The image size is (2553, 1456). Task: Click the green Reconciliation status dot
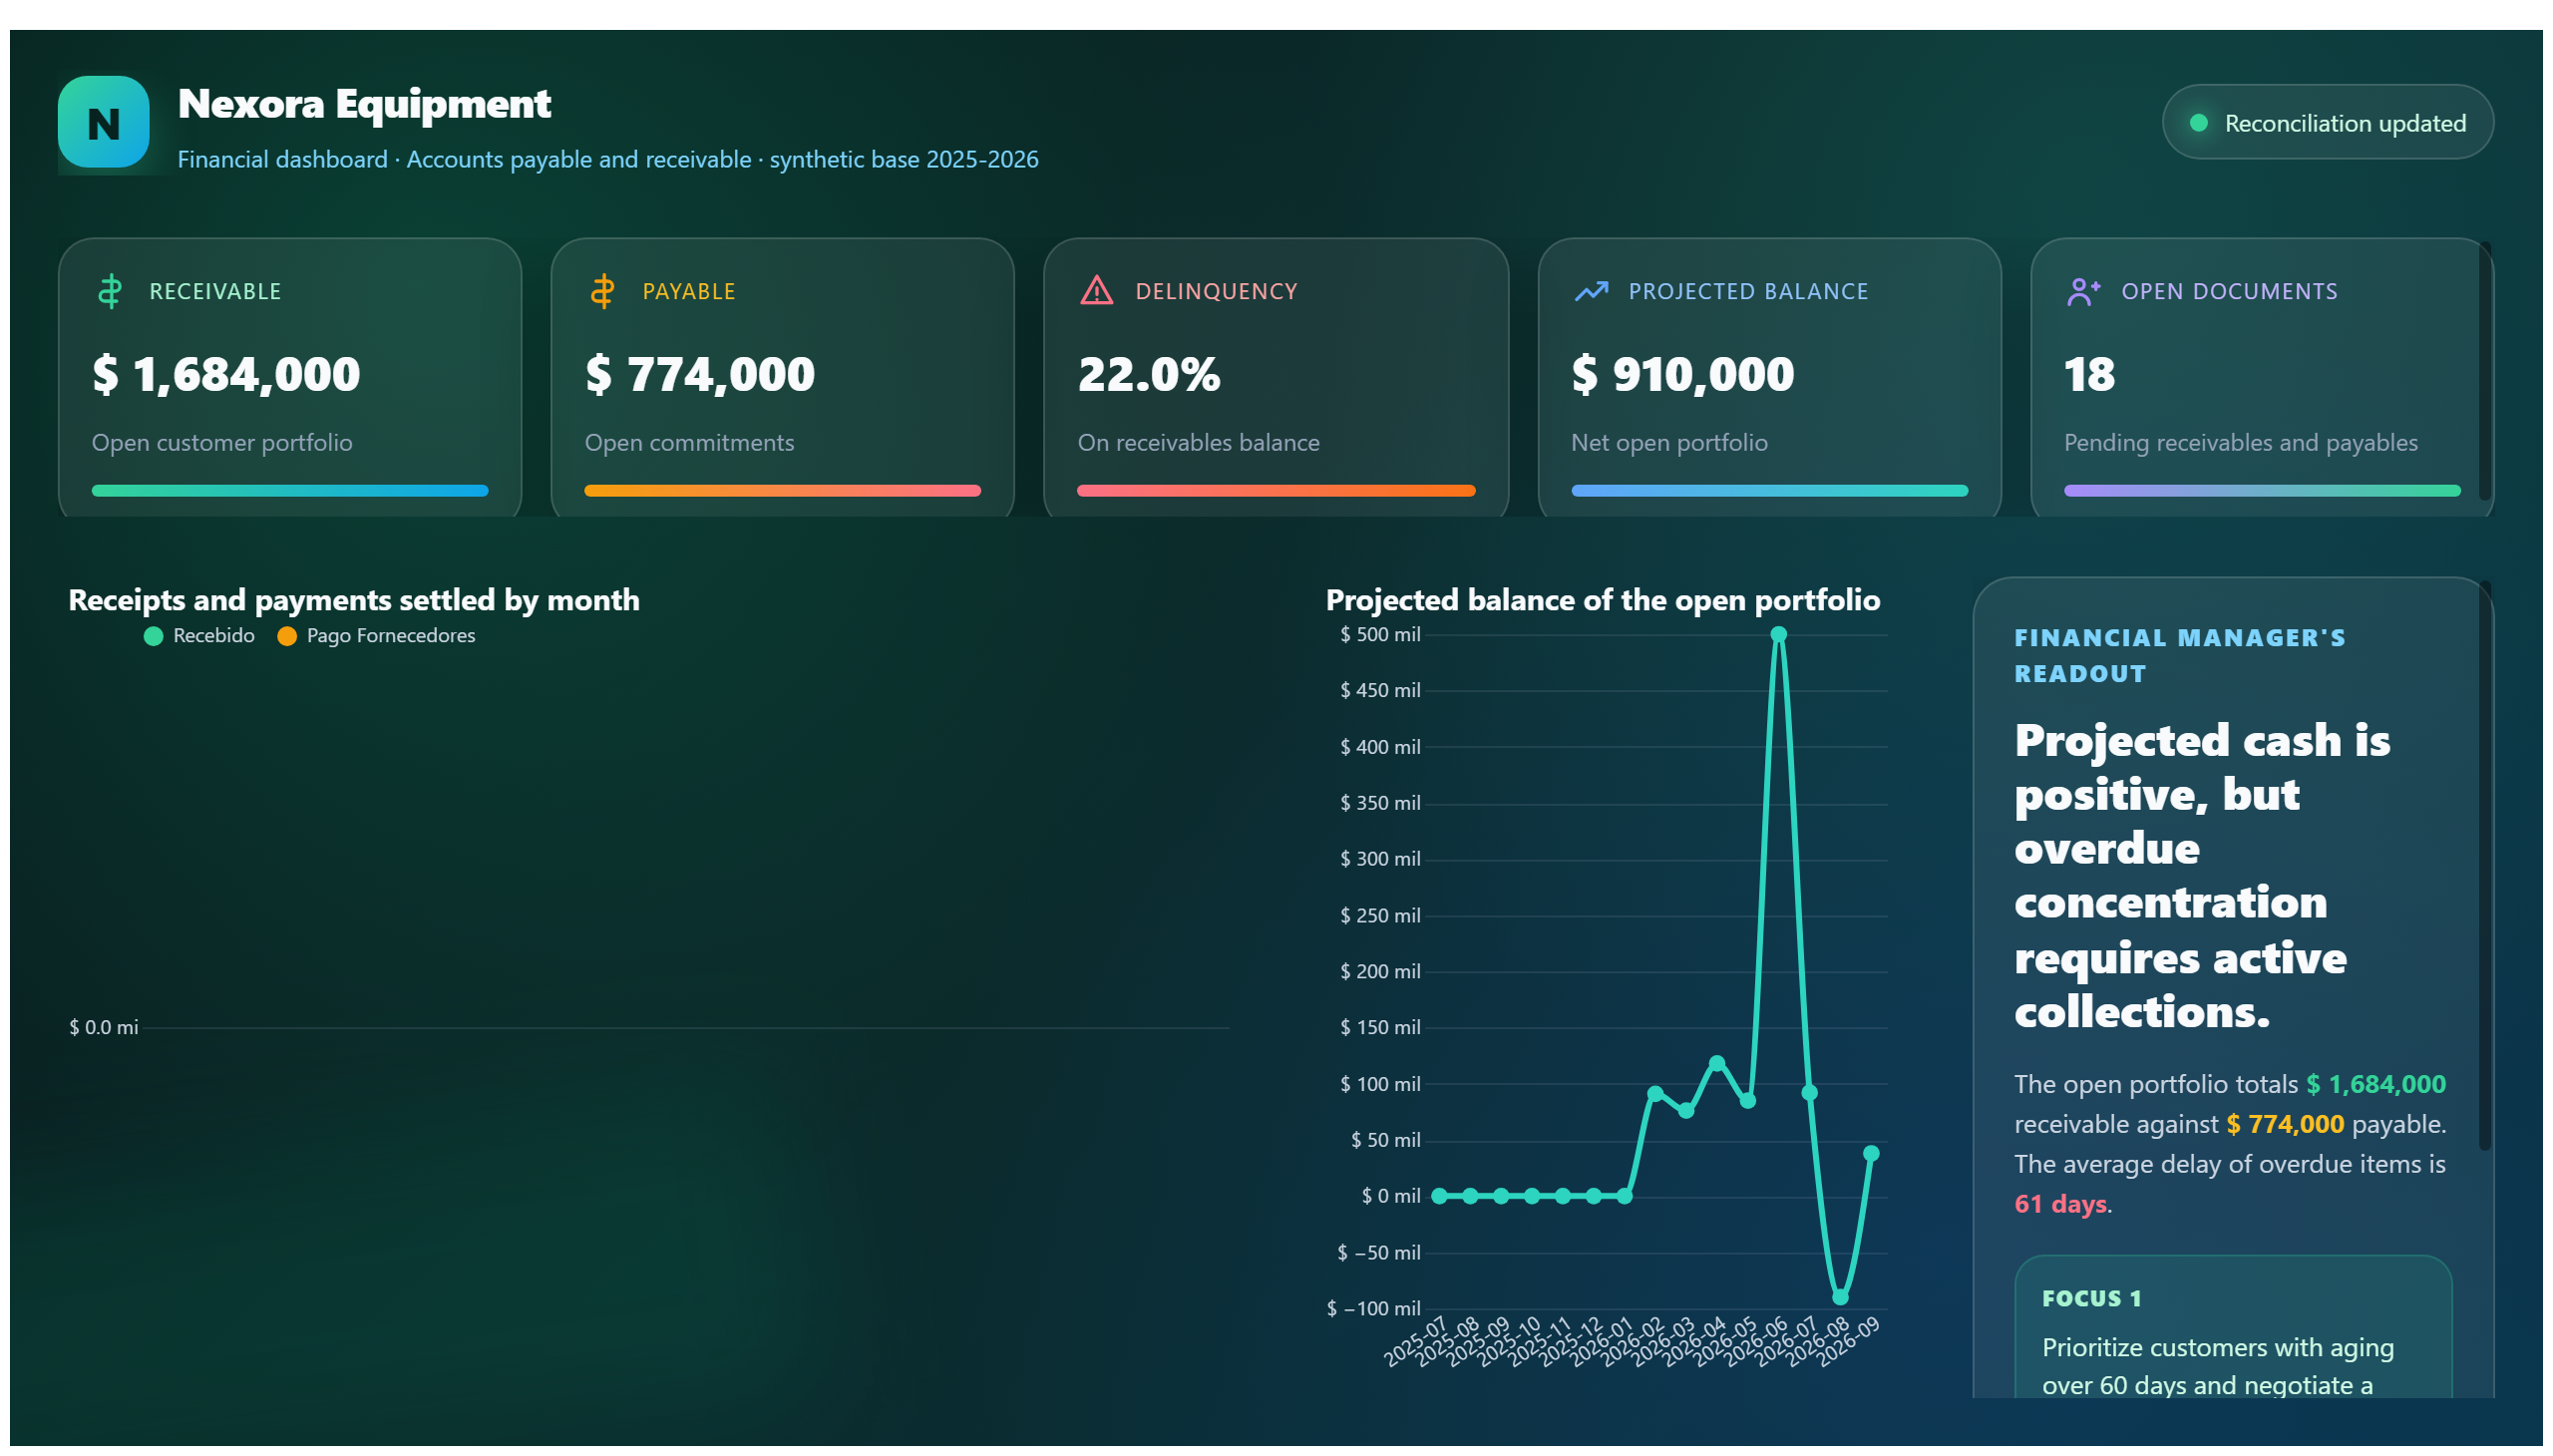point(2198,123)
